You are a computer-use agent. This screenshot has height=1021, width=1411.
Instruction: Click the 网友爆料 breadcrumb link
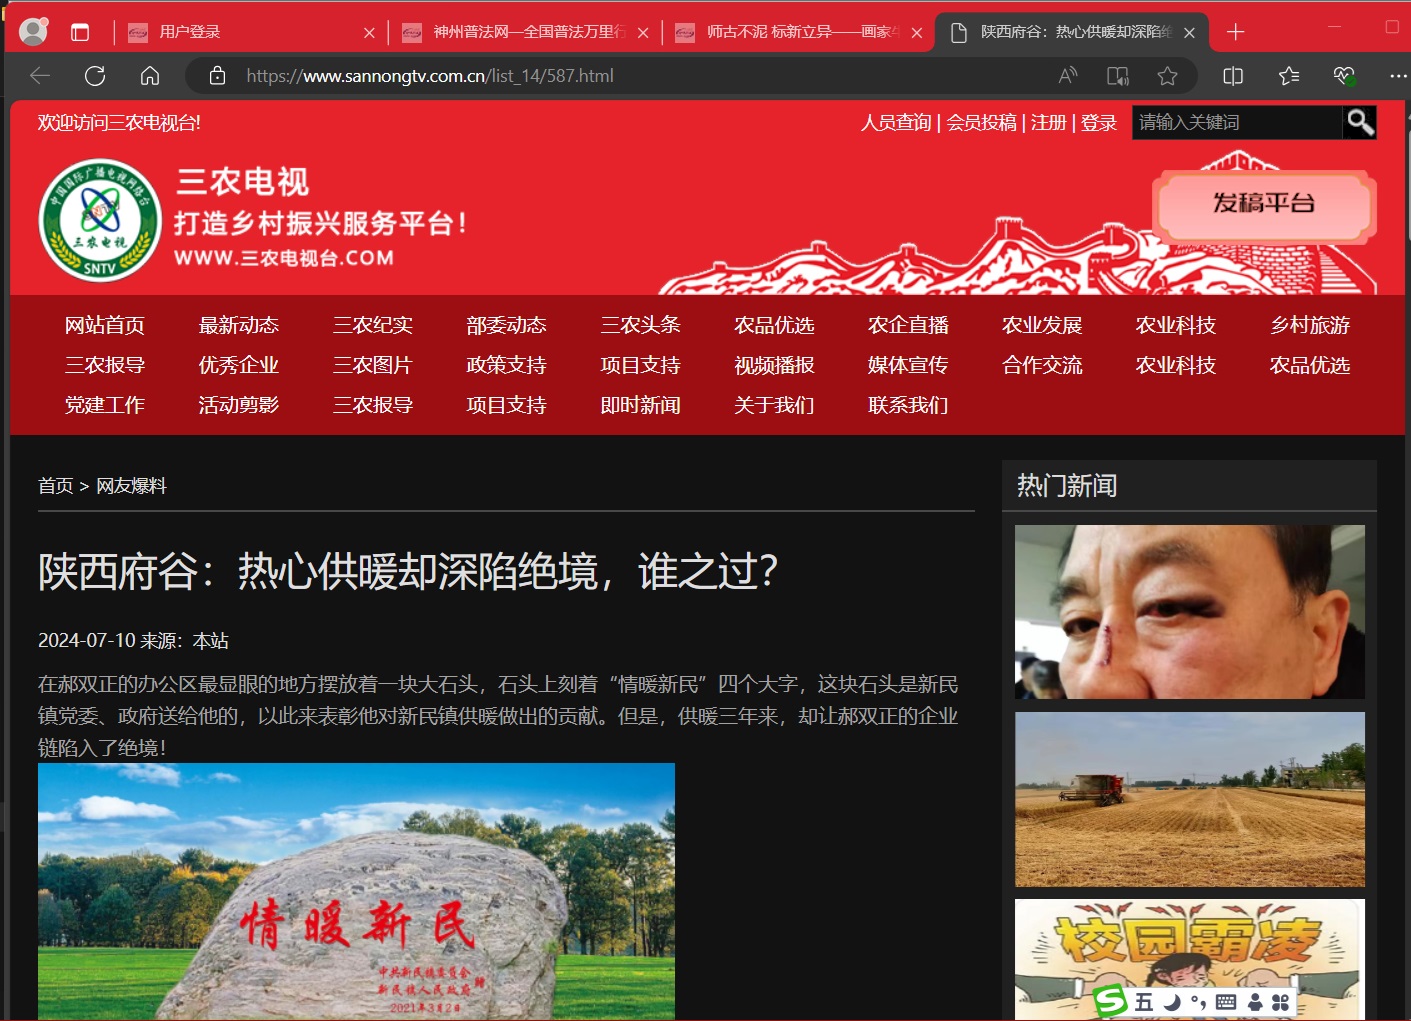tap(131, 486)
